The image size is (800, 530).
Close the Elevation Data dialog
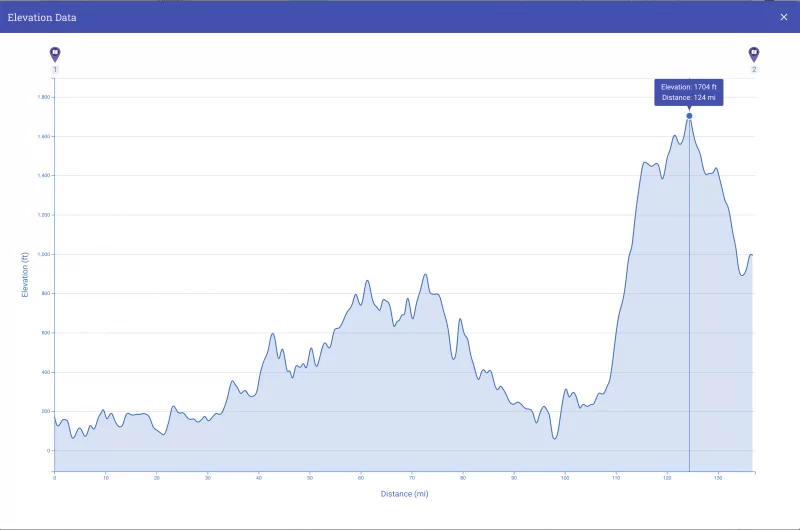[784, 17]
